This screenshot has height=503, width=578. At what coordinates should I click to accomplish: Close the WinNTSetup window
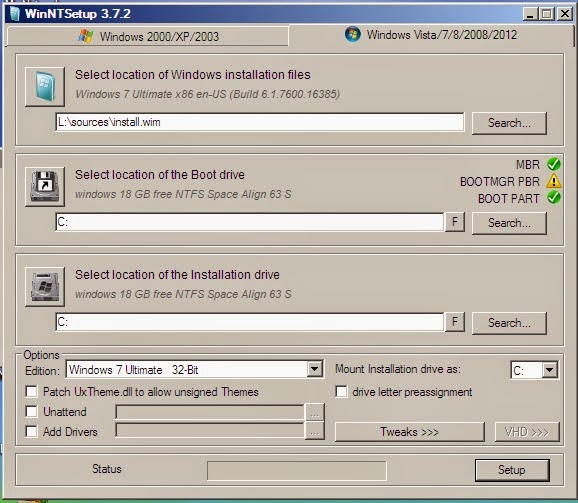[x=565, y=14]
